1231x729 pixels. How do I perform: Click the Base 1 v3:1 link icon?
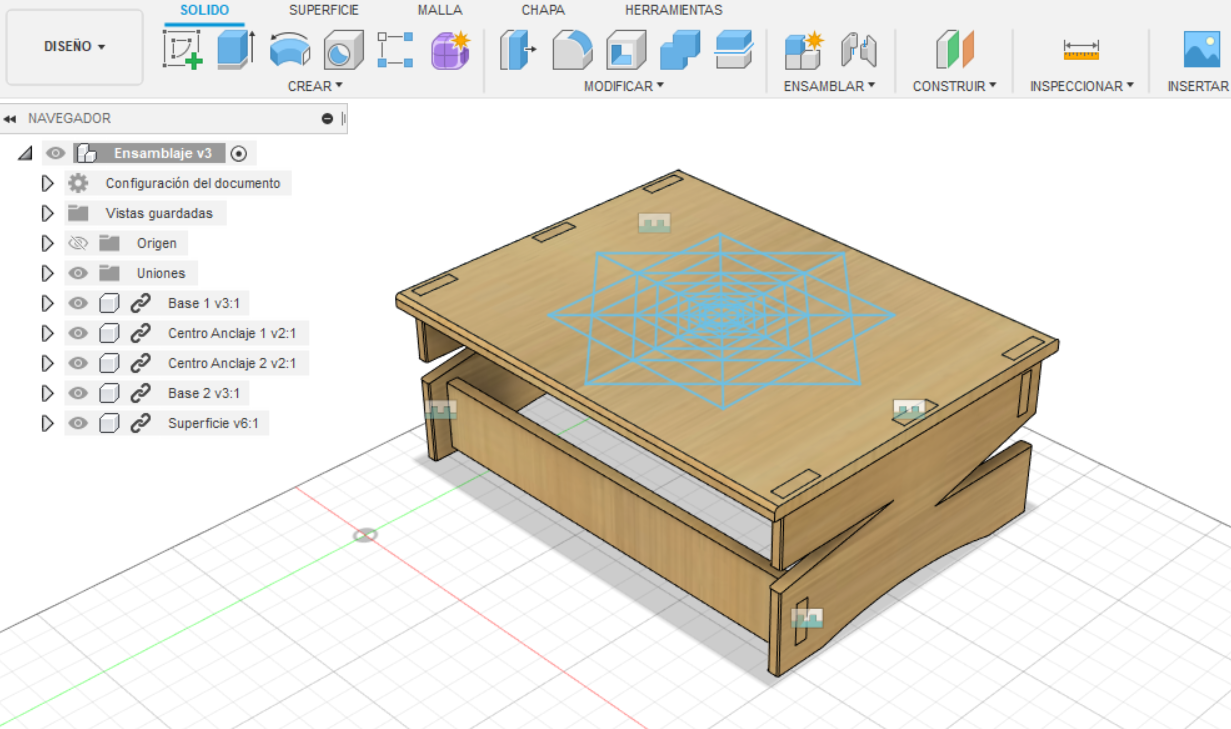[x=141, y=303]
